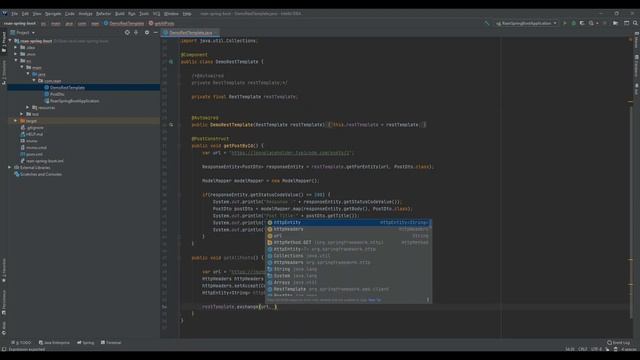Choose Arrays suggestion in completion popup
Screen dimensions: 640x360
[x=349, y=282]
